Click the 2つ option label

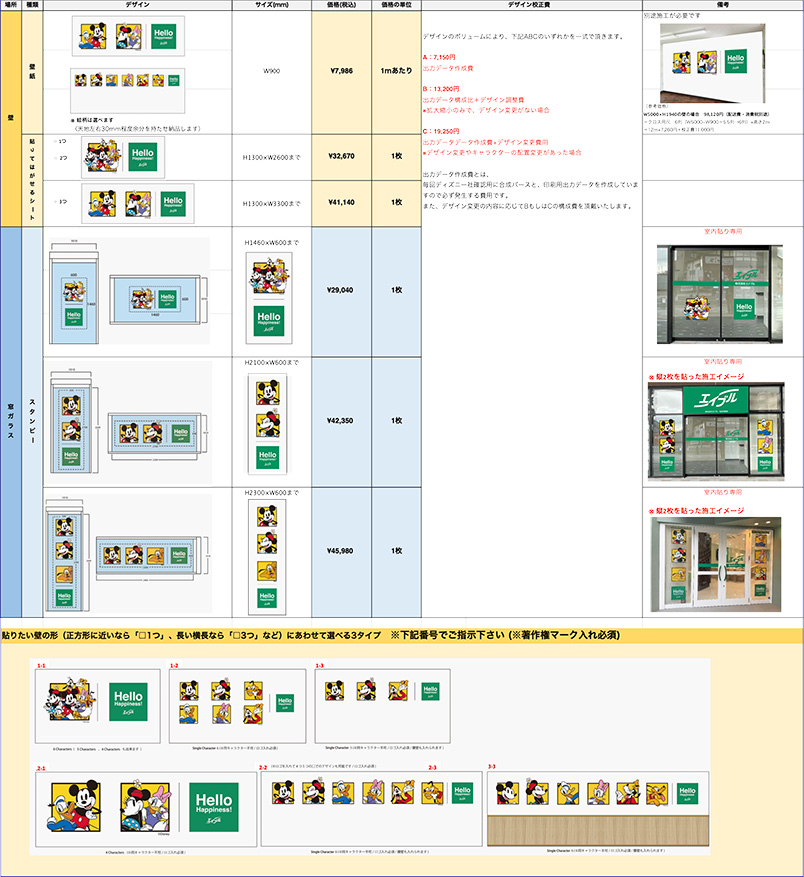point(63,158)
